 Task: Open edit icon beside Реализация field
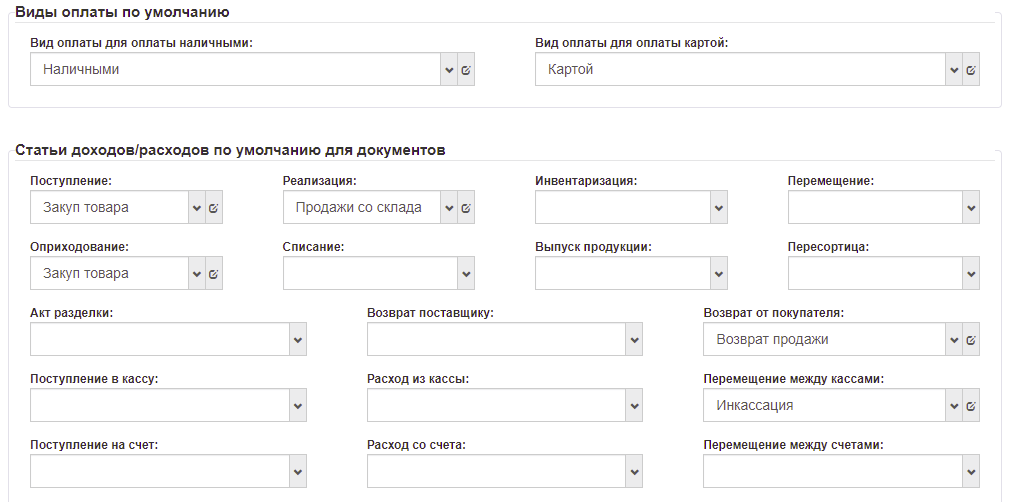(466, 208)
